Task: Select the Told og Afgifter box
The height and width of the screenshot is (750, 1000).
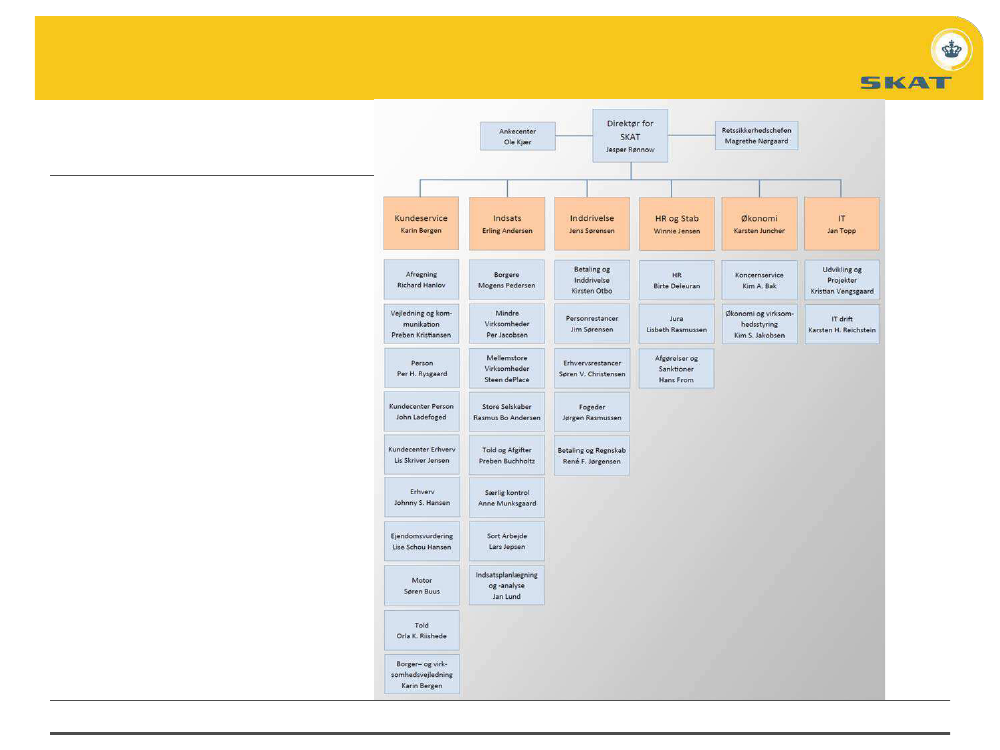Action: (507, 455)
